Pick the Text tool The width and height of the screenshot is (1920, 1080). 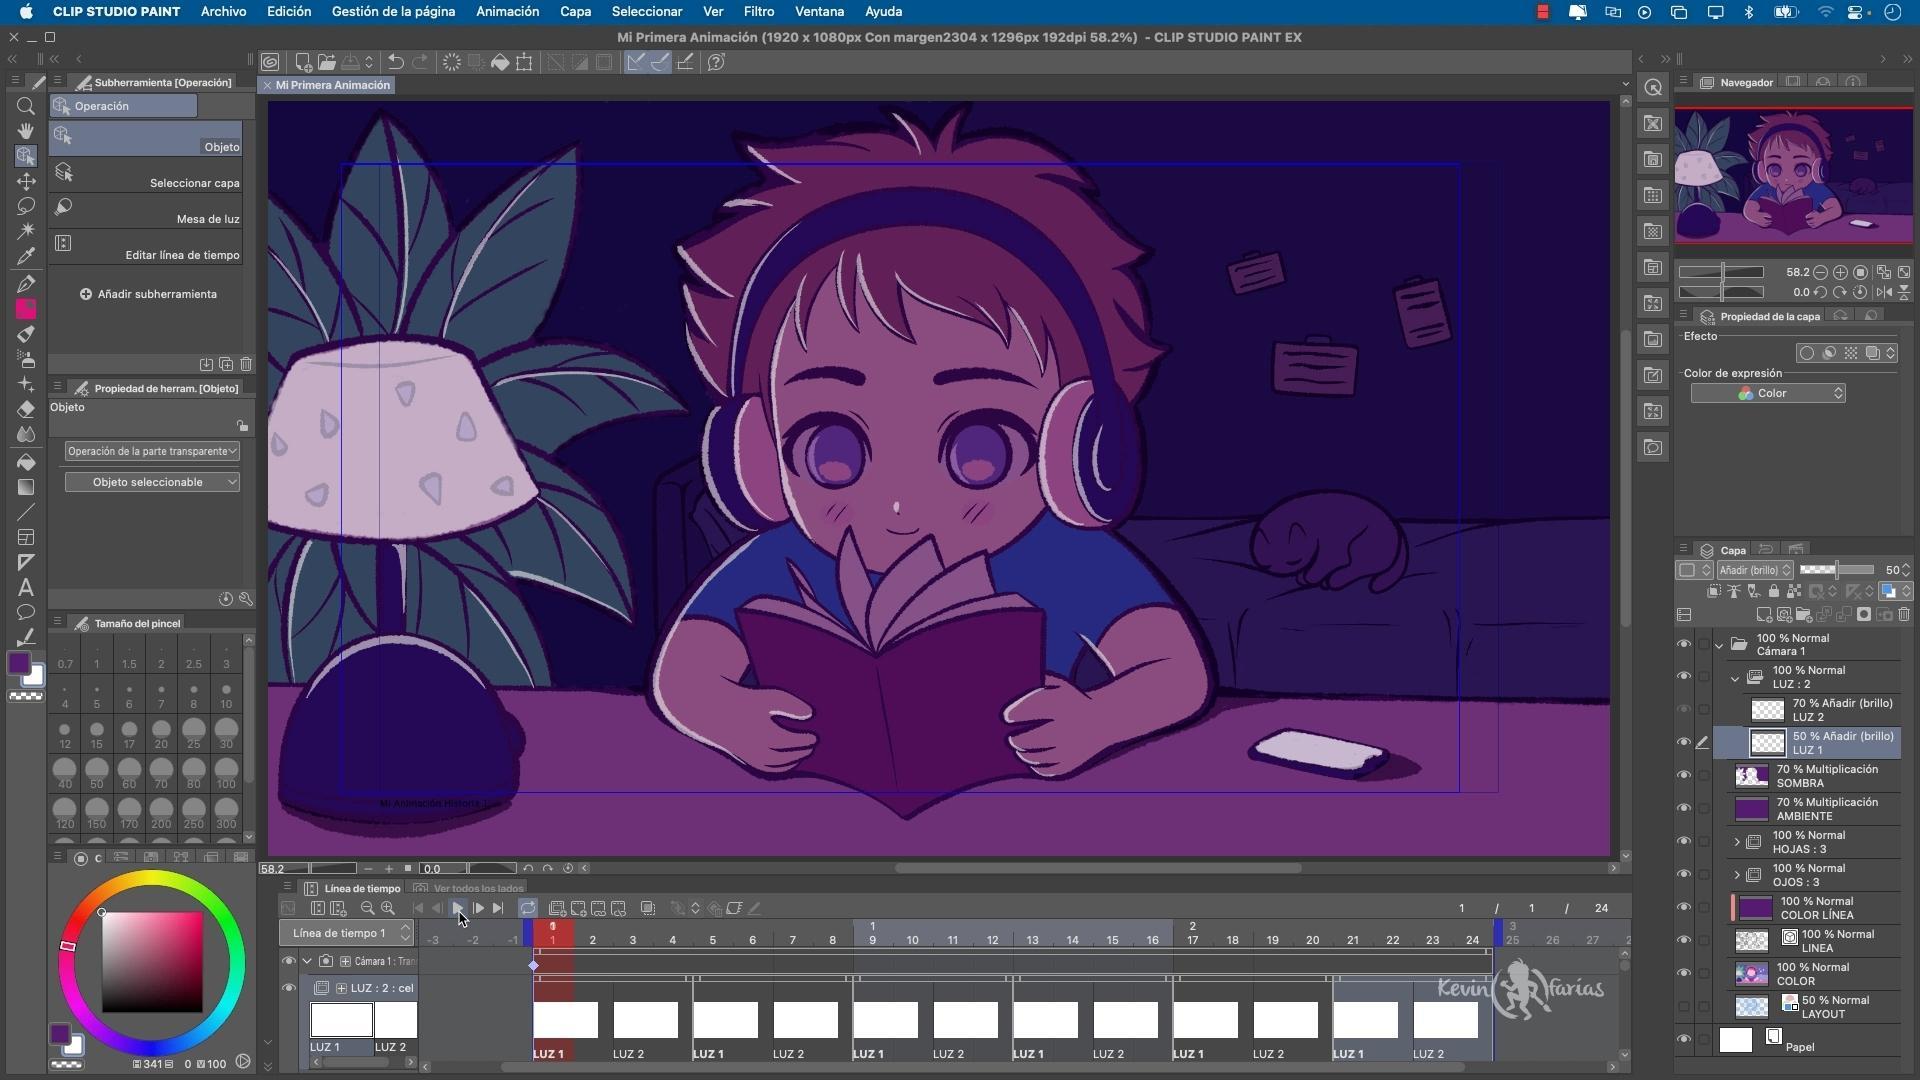26,588
